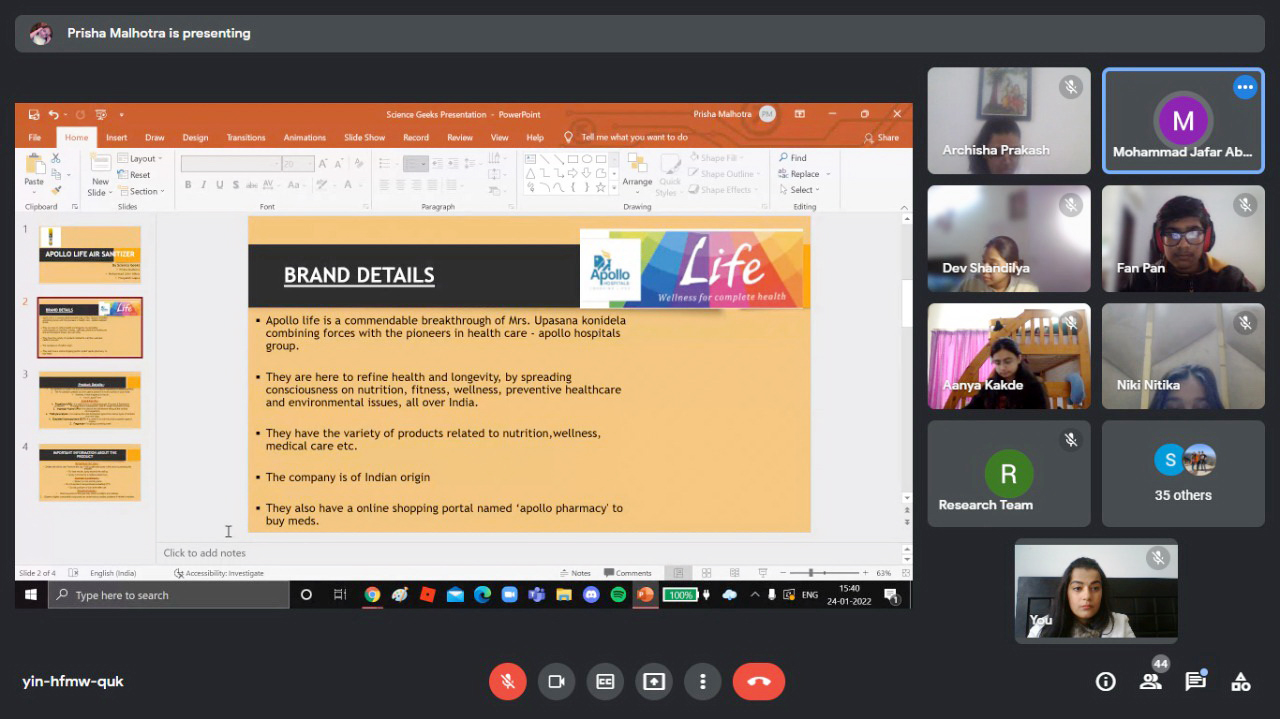
Task: Open the Layout dropdown
Action: 138,158
